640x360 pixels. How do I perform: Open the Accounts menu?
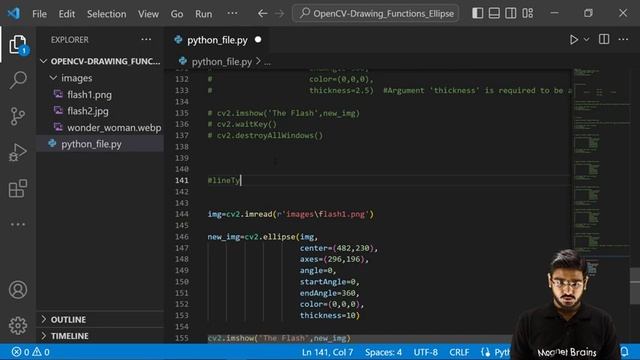point(18,289)
